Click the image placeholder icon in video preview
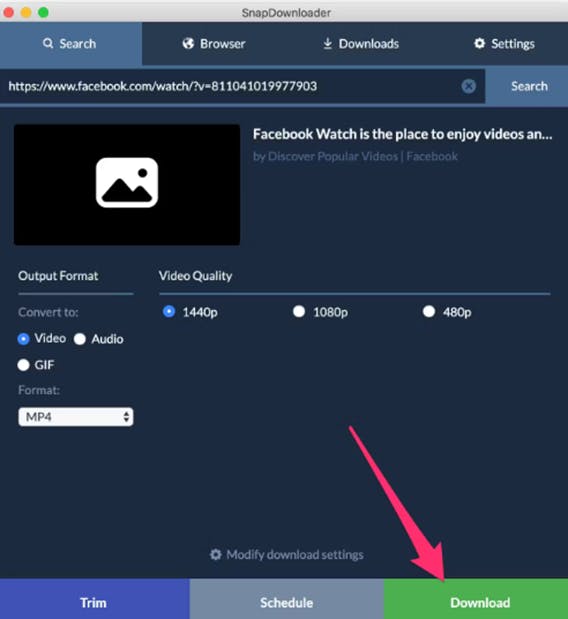This screenshot has height=619, width=568. [x=127, y=182]
